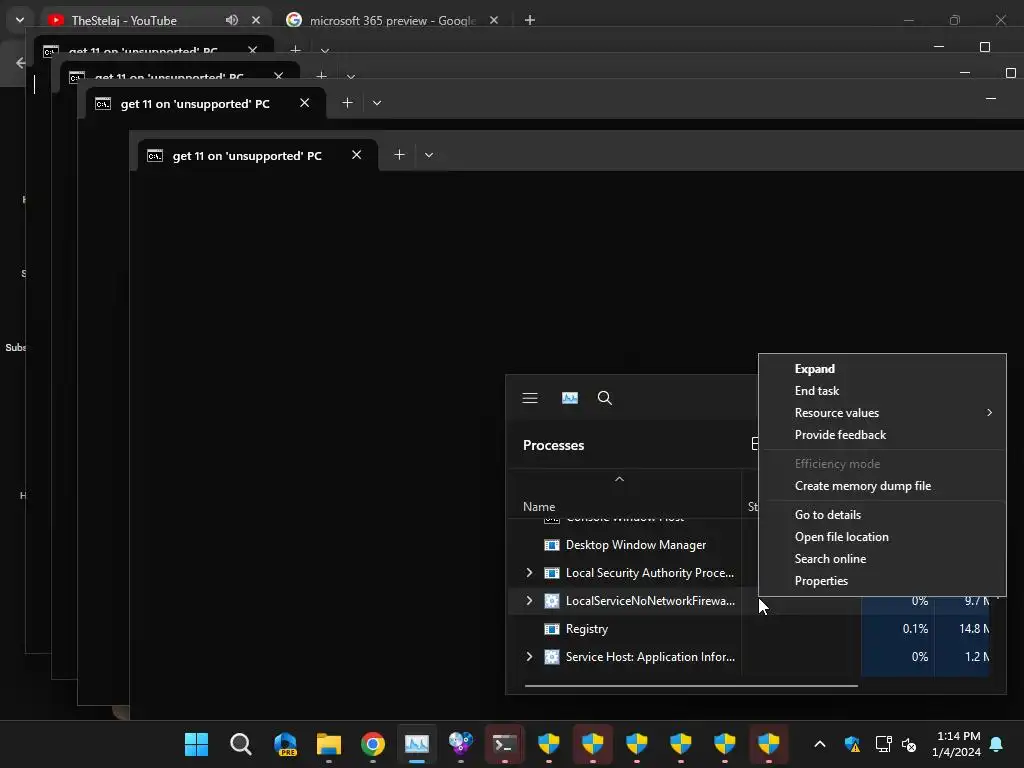Launch Edge Preview from taskbar

[285, 744]
